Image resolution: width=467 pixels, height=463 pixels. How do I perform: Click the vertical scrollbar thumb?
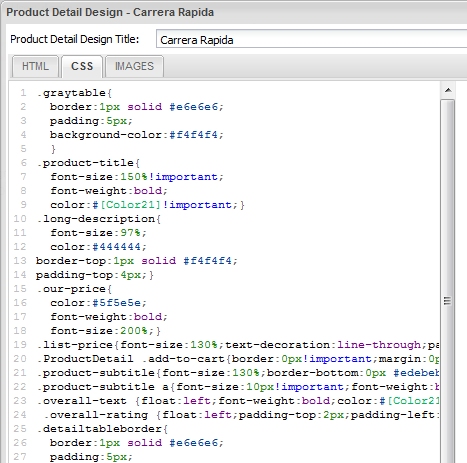coord(448,282)
